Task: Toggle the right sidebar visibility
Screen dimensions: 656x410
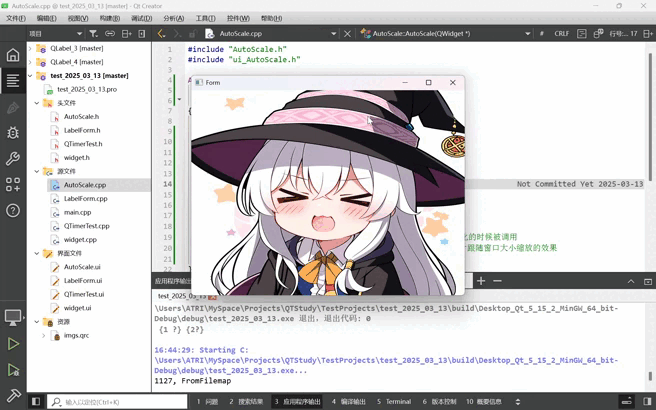Action: coord(648,402)
